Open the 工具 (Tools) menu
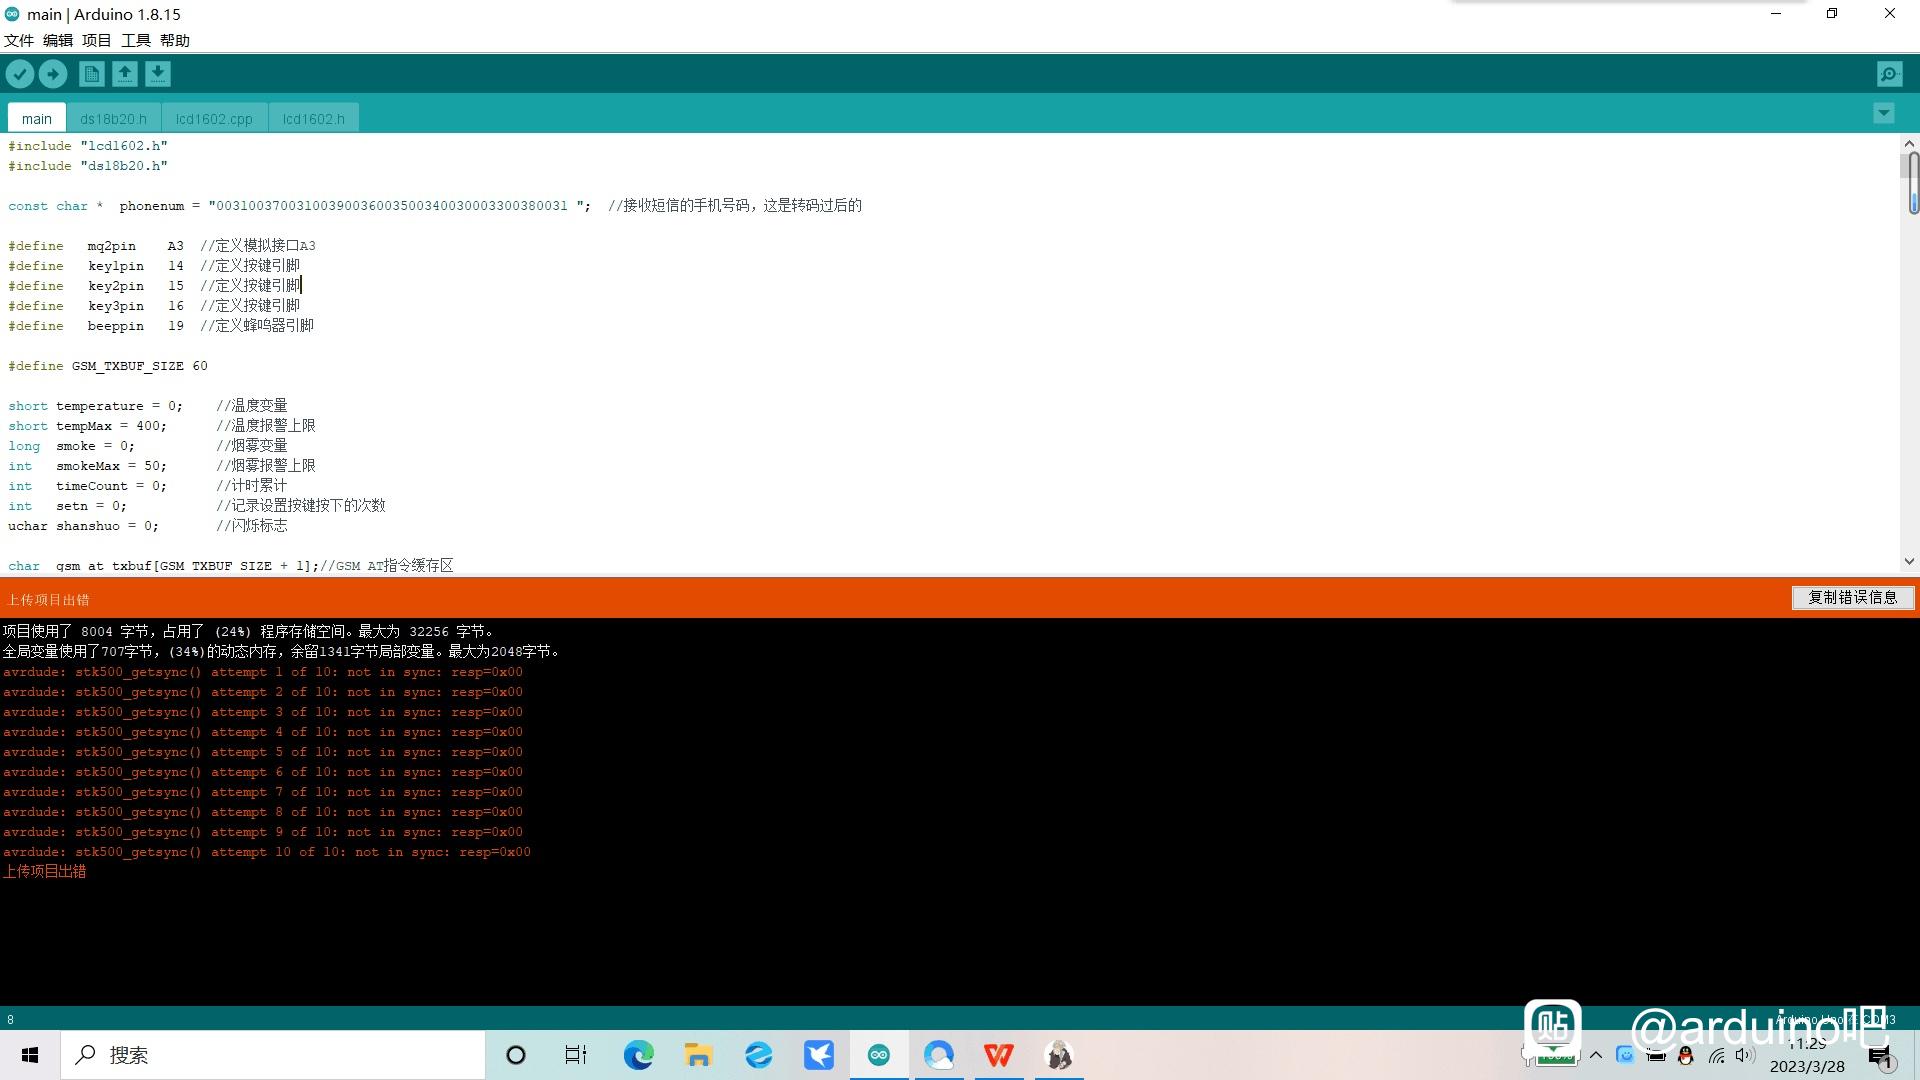Viewport: 1920px width, 1080px height. (136, 40)
